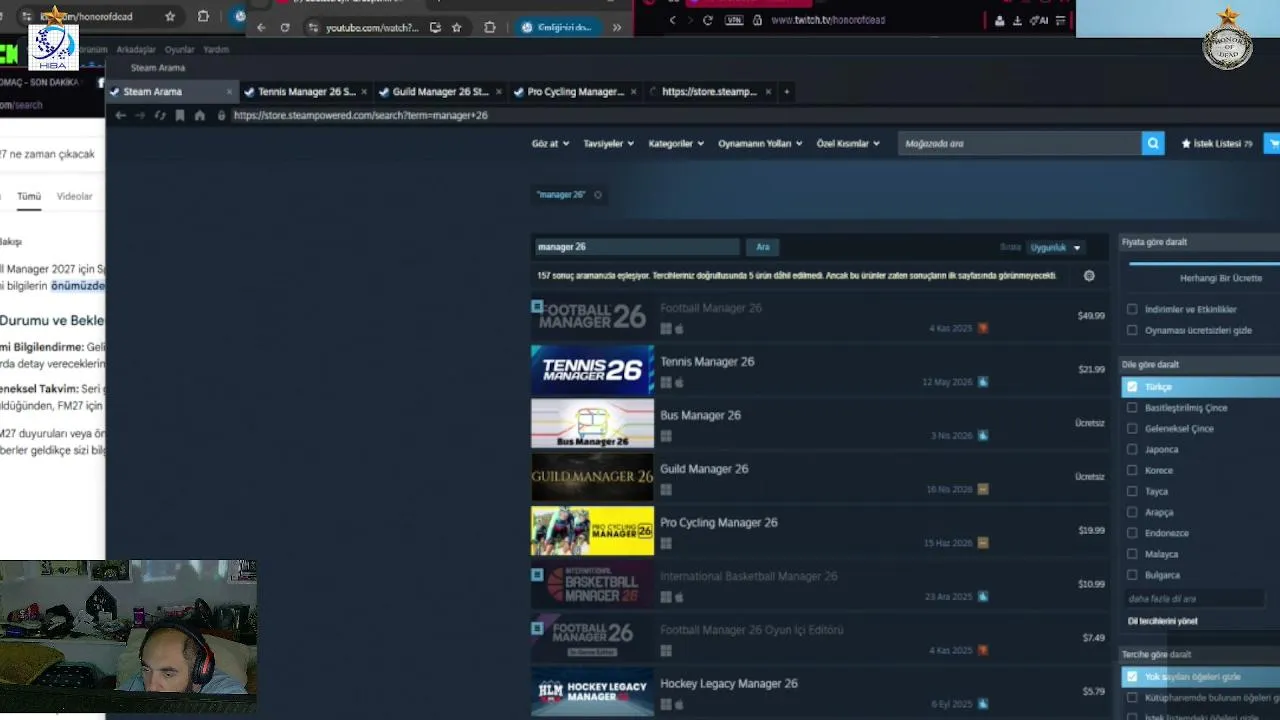Expand the Göz at dropdown
This screenshot has height=720, width=1280.
tap(550, 144)
